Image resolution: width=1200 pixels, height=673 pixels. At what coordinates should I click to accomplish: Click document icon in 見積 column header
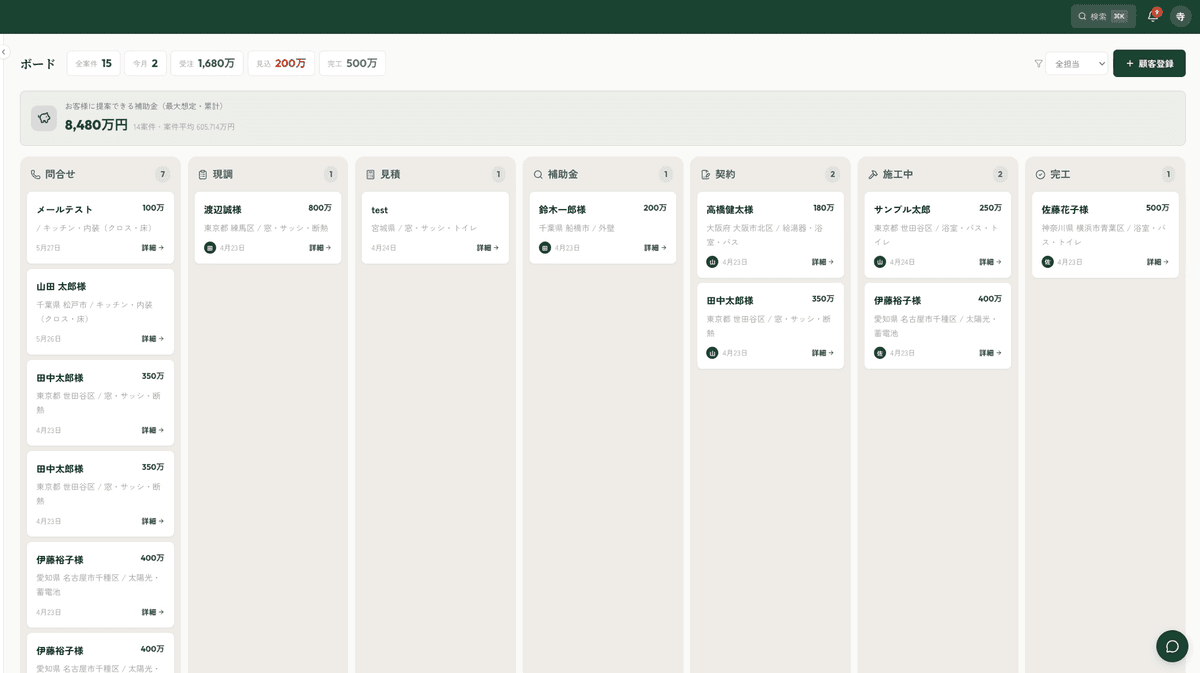pos(371,174)
